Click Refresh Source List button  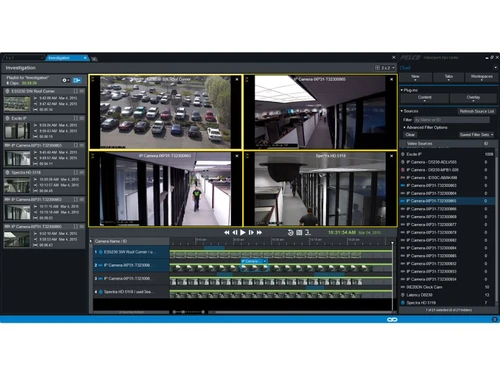tap(477, 111)
